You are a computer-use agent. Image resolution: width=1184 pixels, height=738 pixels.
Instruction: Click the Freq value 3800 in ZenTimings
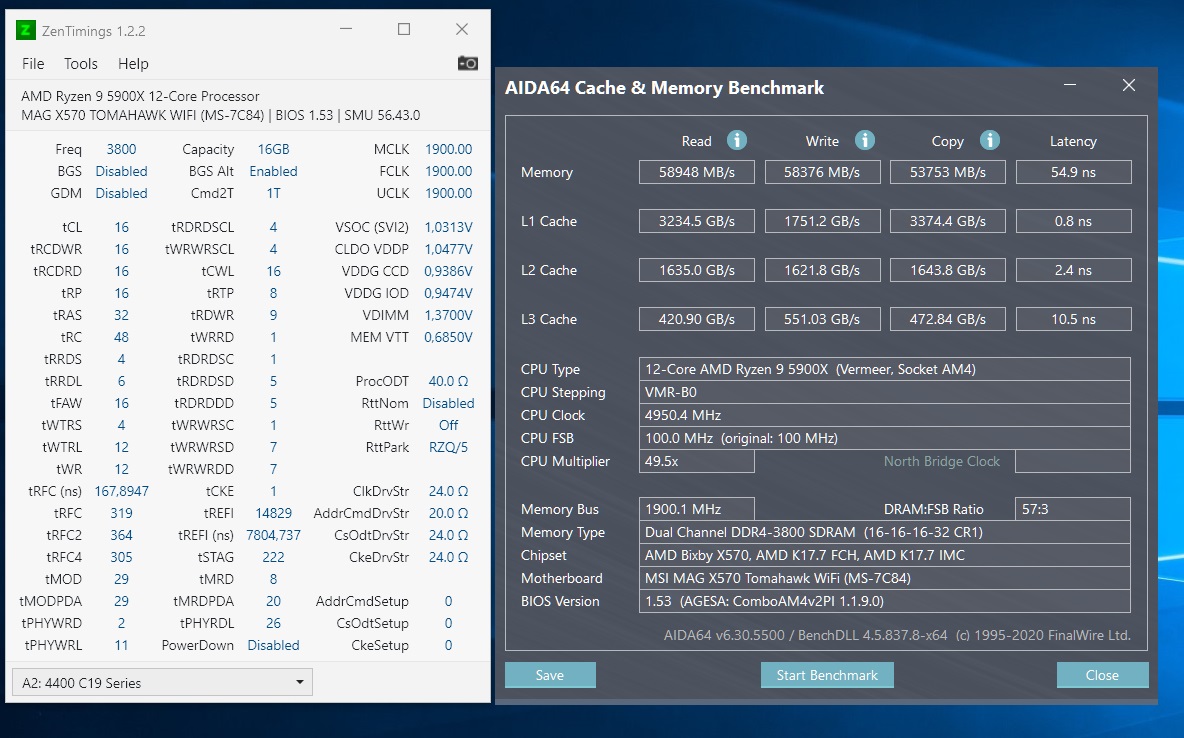click(122, 150)
